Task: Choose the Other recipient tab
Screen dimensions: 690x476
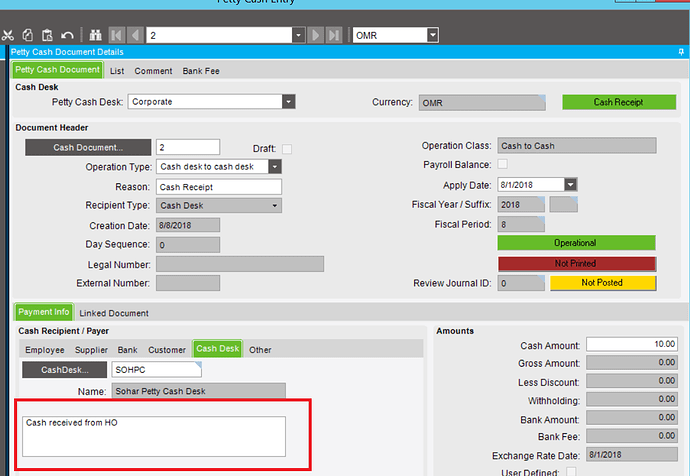Action: coord(260,350)
